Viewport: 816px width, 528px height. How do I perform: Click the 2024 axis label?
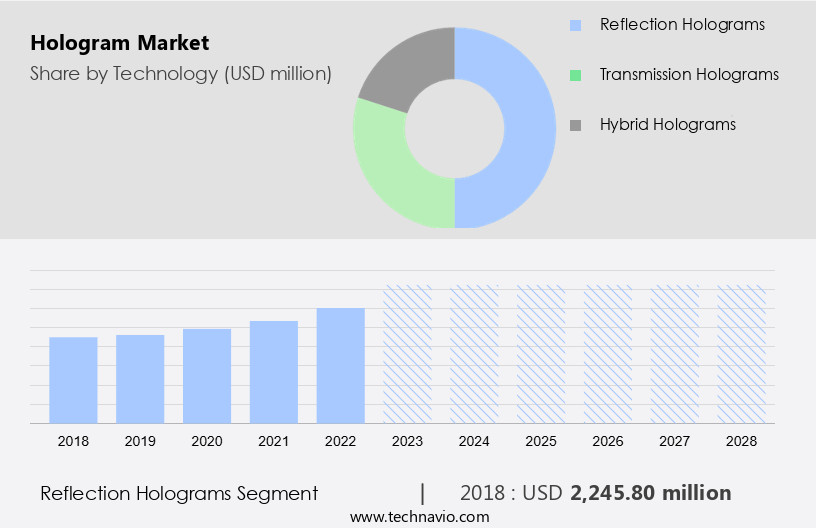tap(474, 441)
